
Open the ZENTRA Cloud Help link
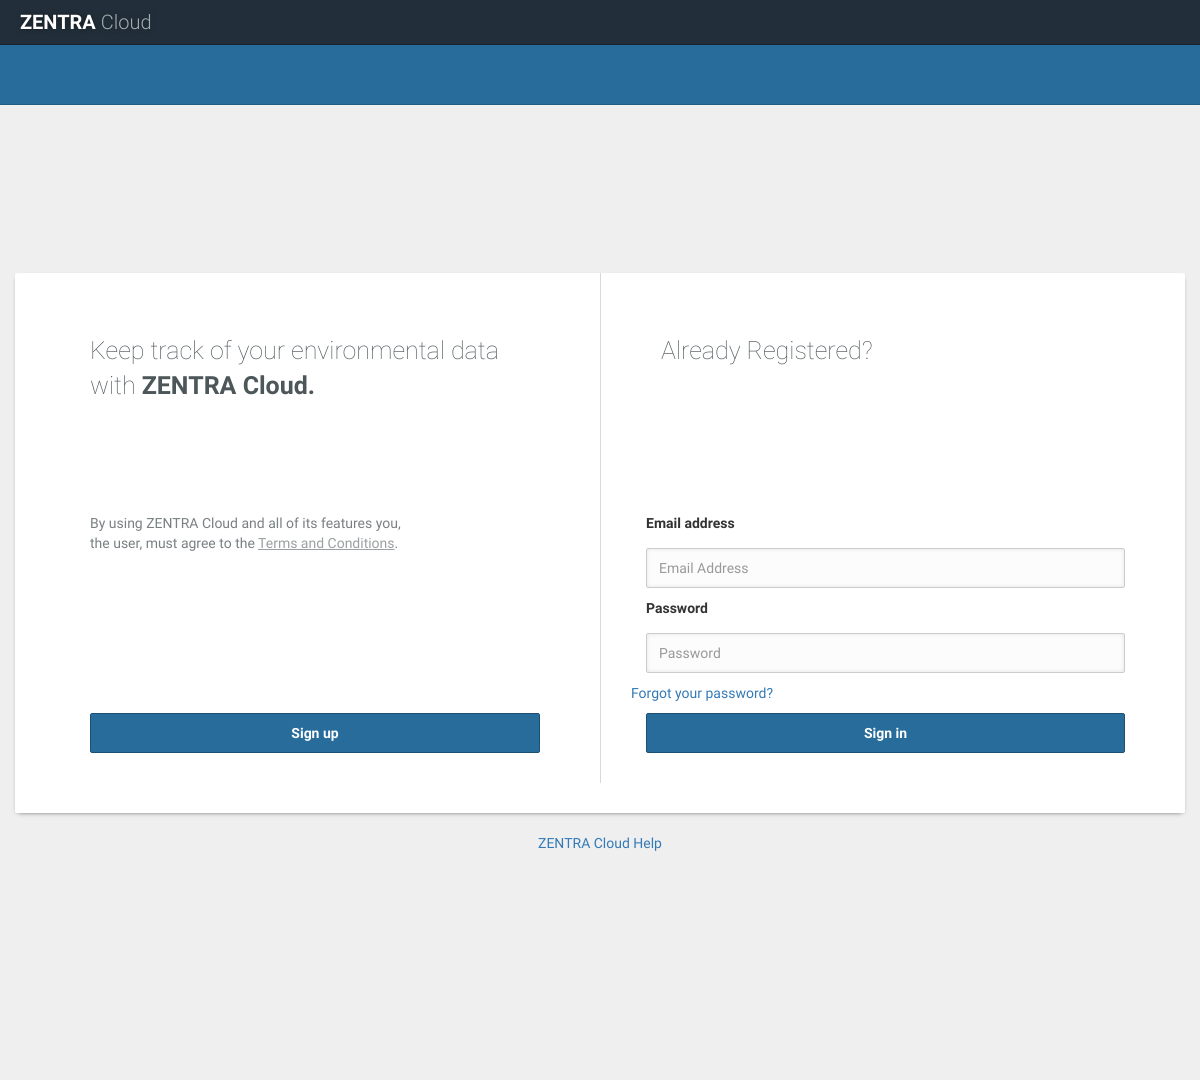click(x=600, y=843)
